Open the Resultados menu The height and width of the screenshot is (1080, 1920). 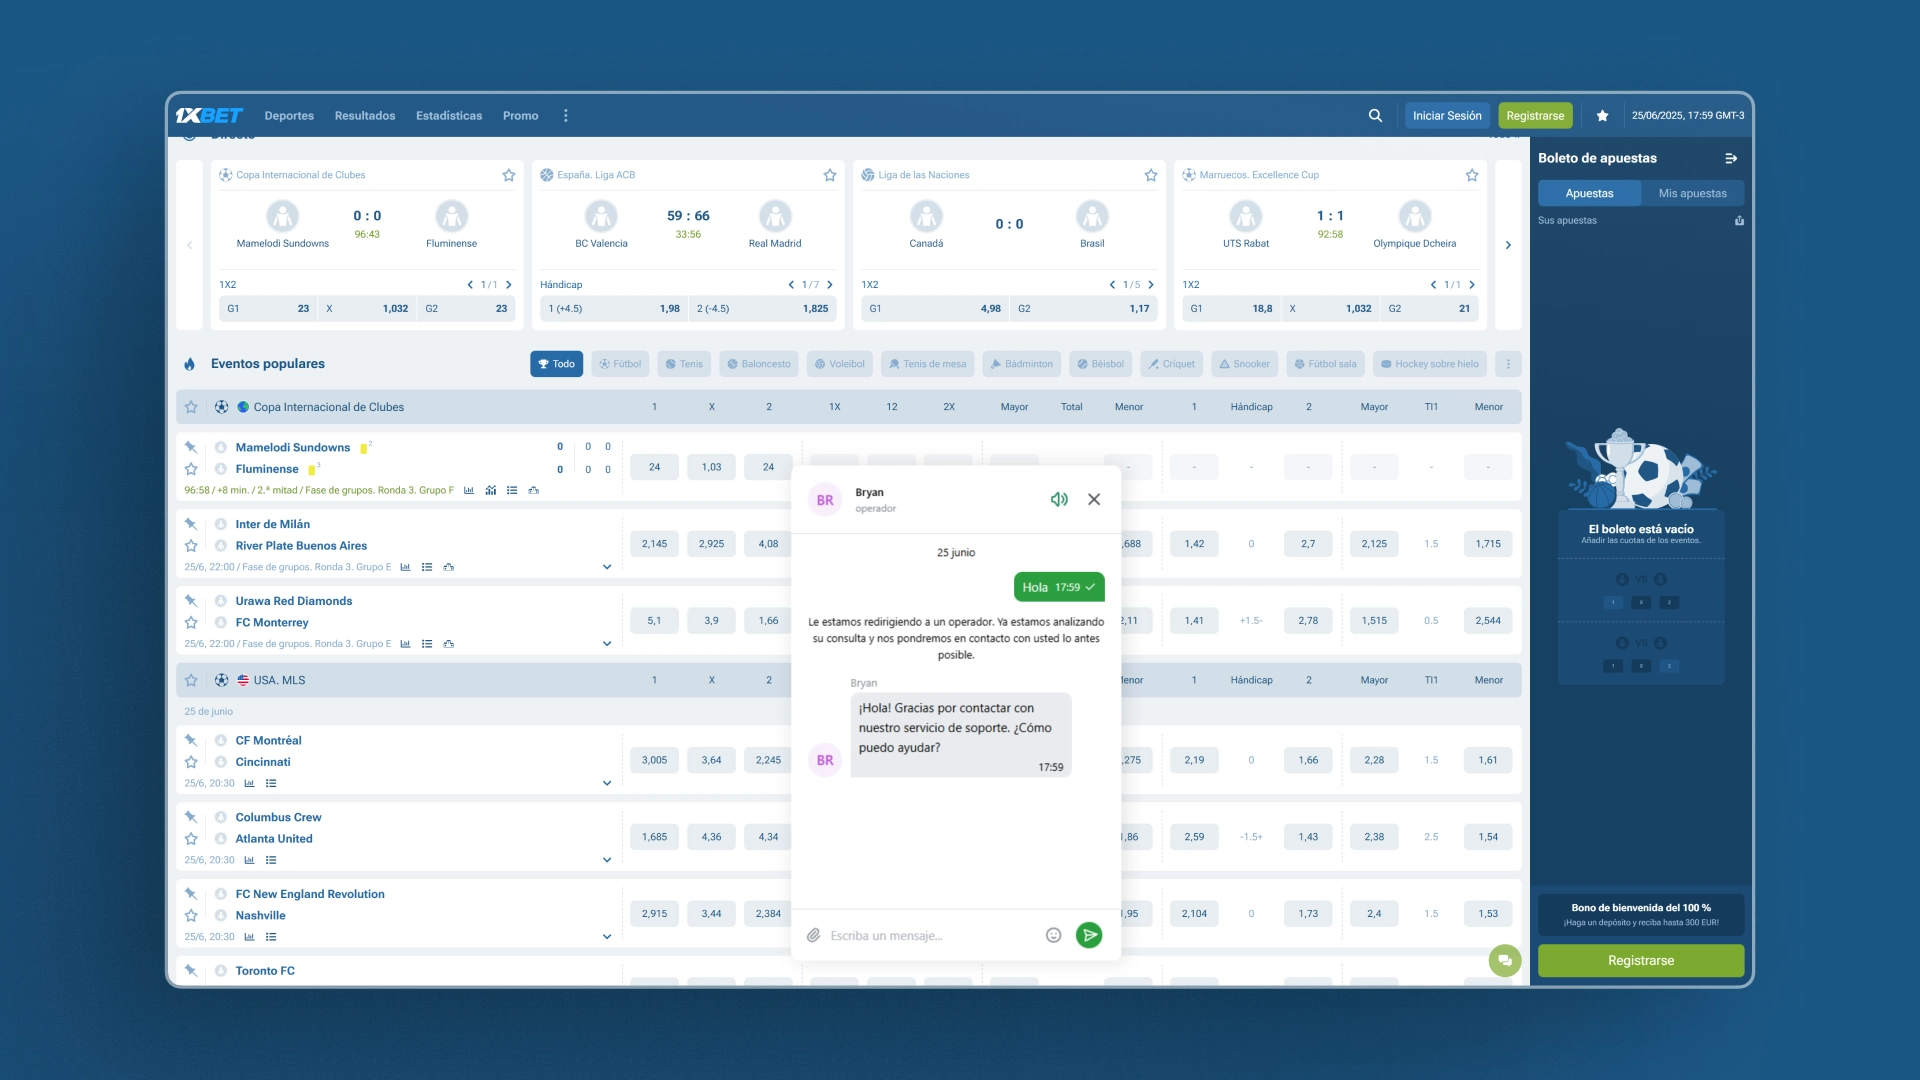point(365,116)
